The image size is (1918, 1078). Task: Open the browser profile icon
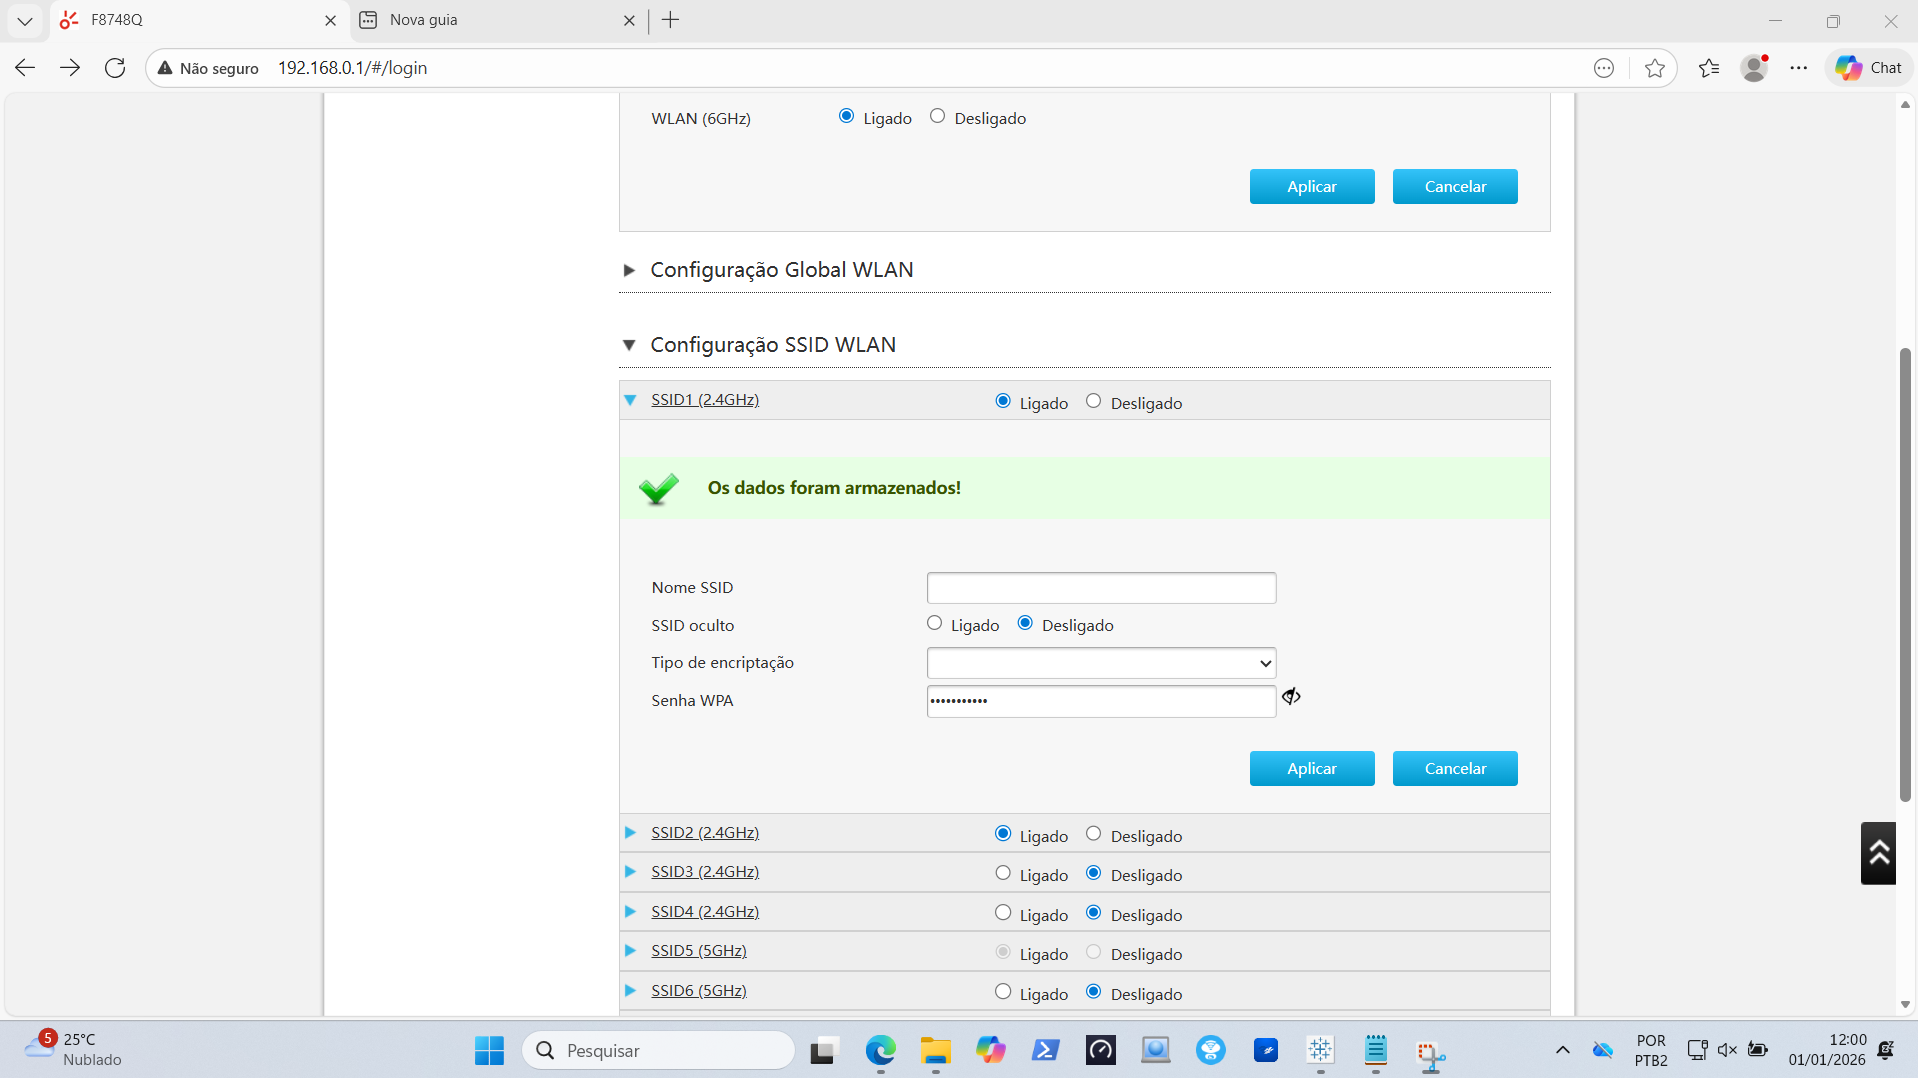tap(1754, 68)
